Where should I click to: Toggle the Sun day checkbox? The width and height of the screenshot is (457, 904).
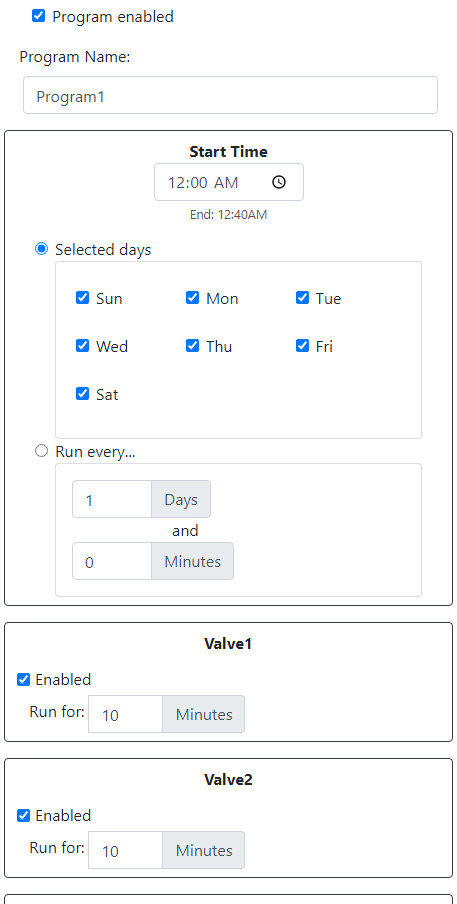point(82,297)
